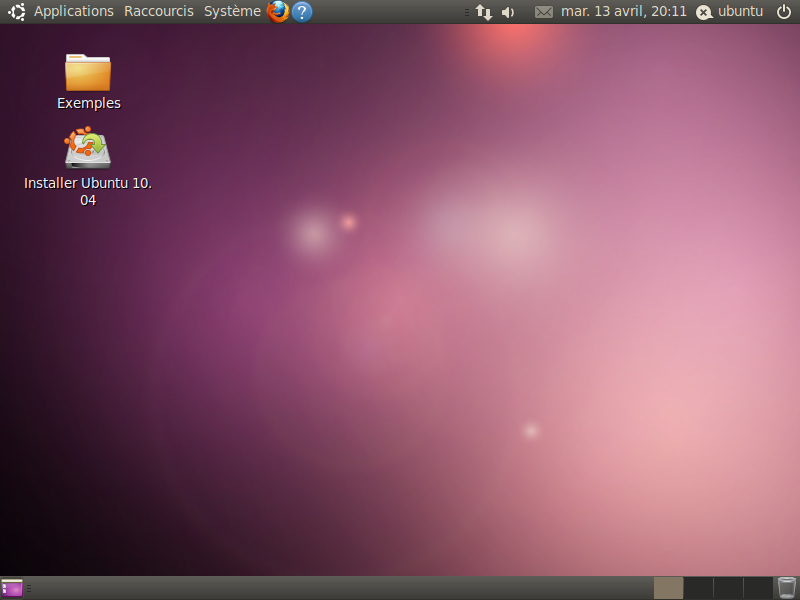Screen dimensions: 800x600
Task: Click the volume speaker icon
Action: pos(508,12)
